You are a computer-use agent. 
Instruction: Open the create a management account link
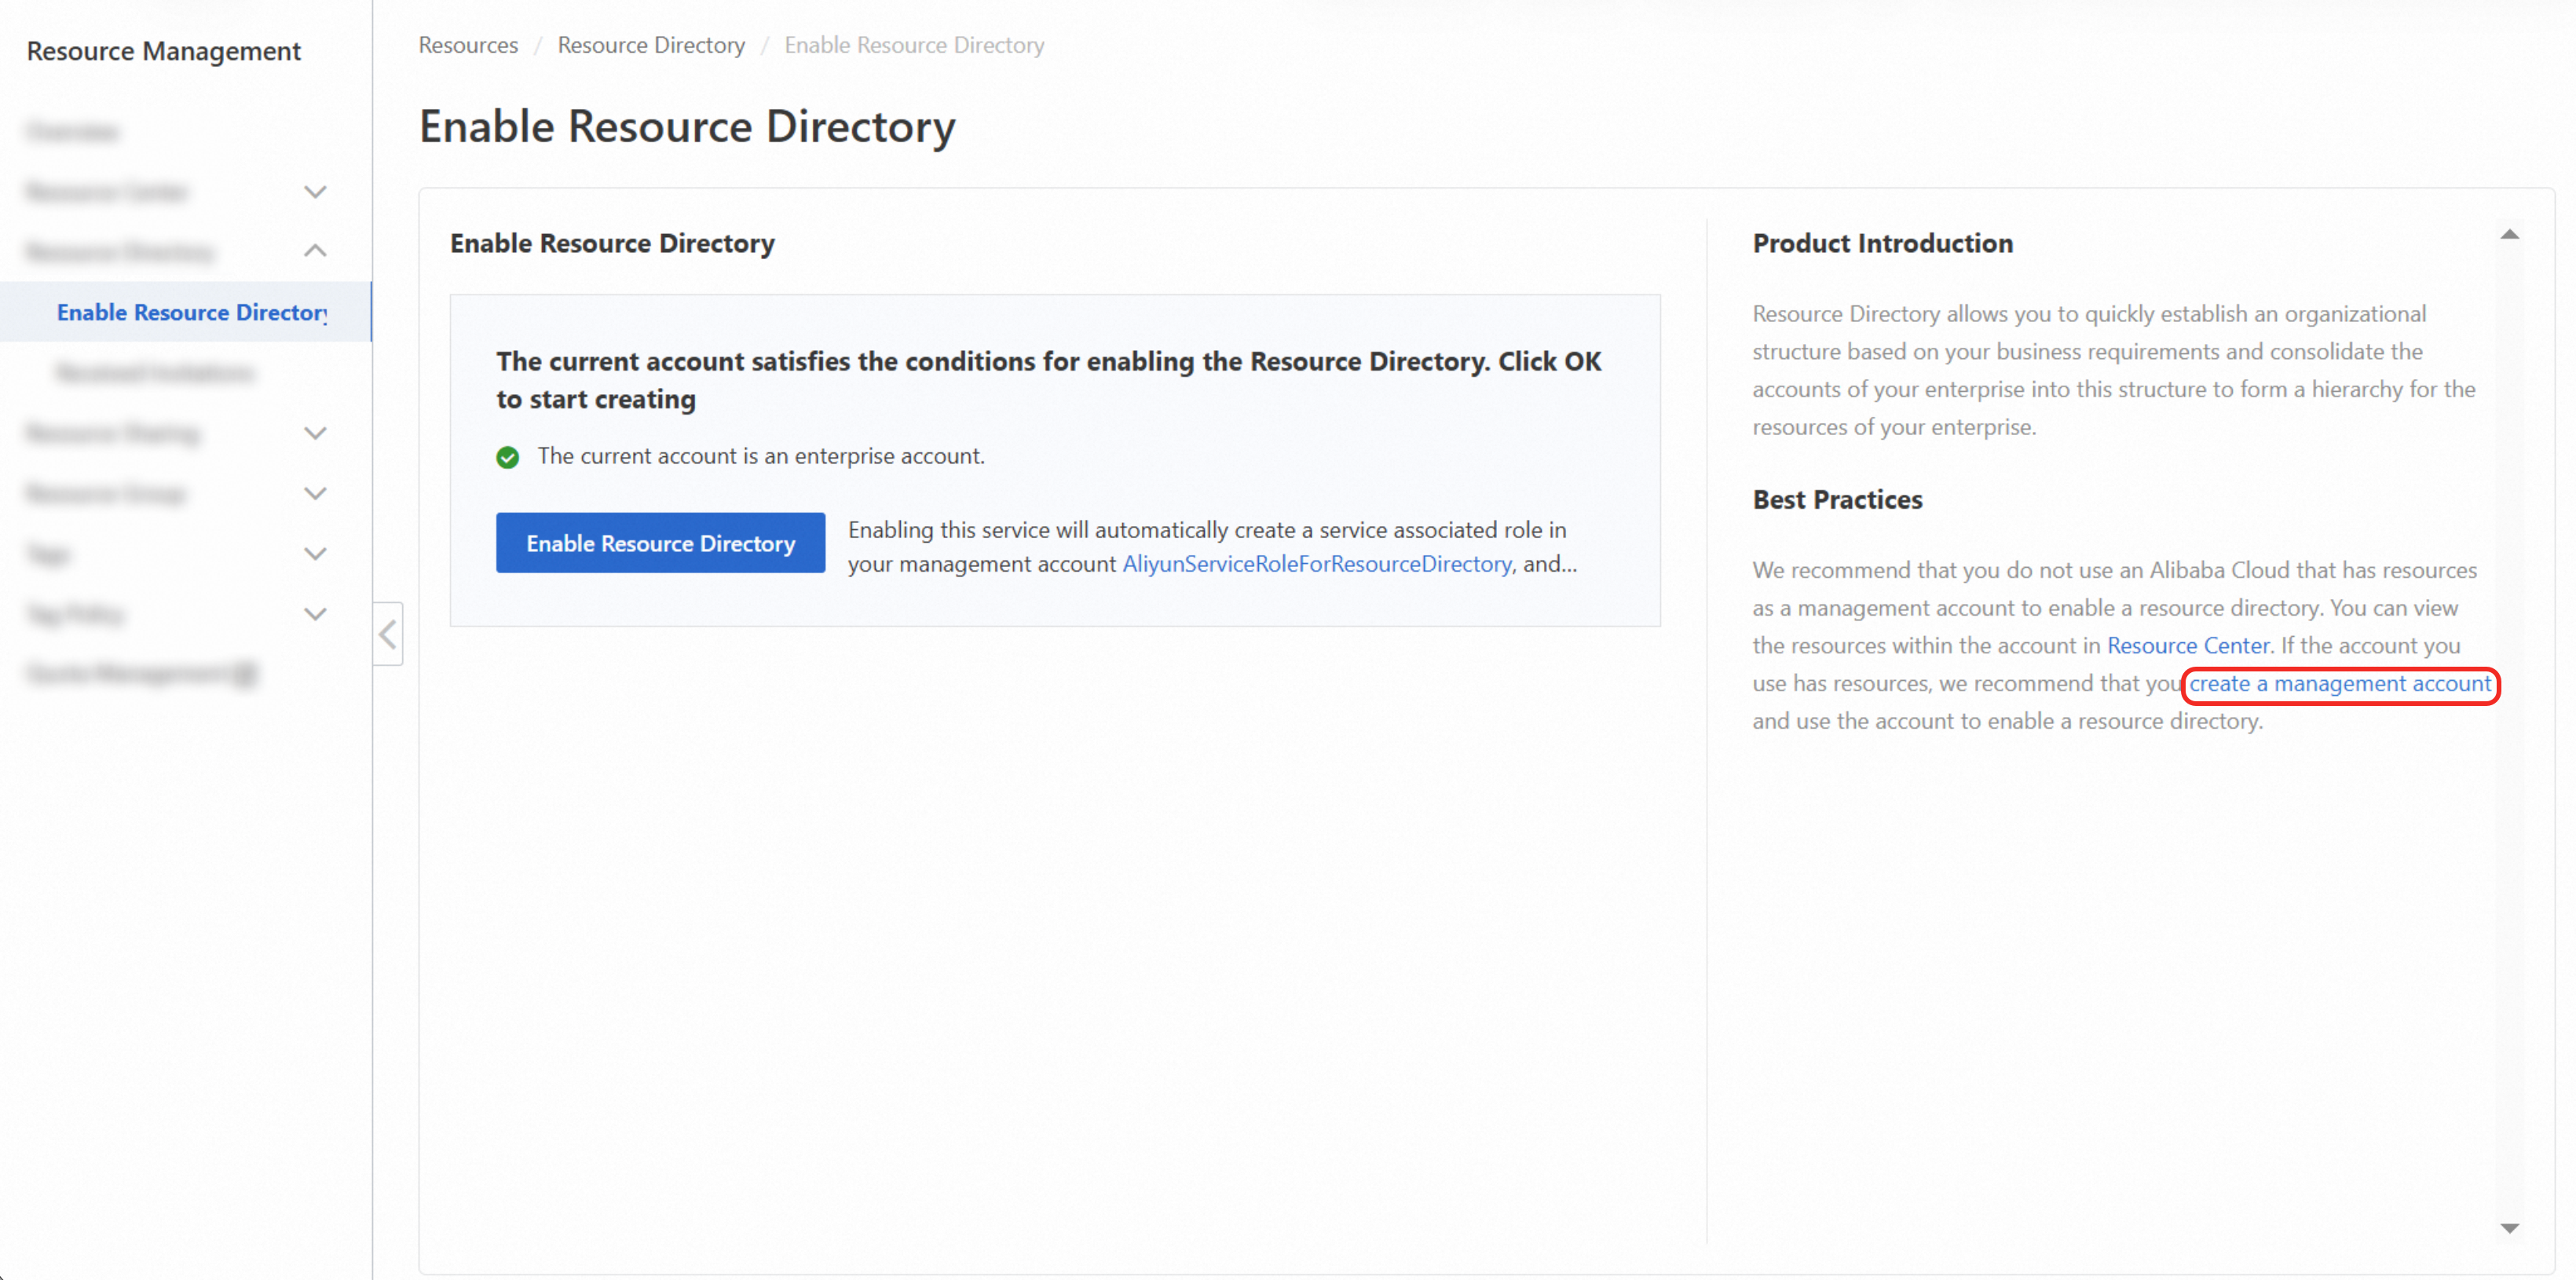click(x=2340, y=684)
